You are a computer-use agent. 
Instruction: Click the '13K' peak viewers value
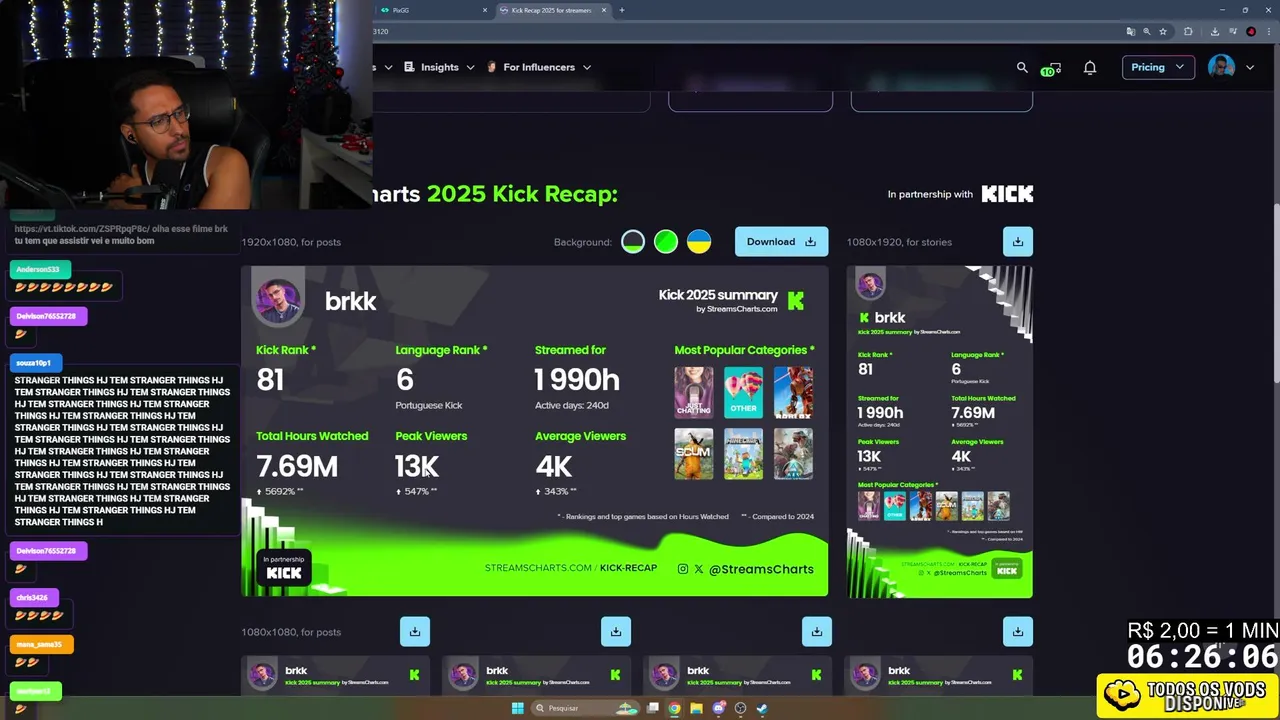417,466
